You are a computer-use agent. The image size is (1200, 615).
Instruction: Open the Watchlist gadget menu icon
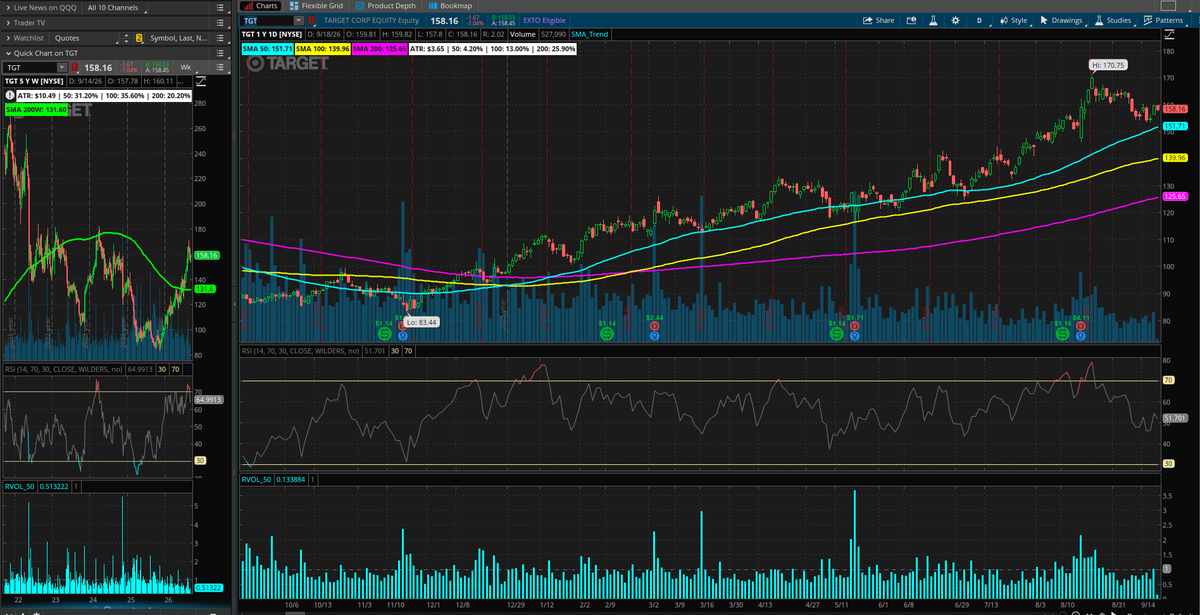click(x=219, y=38)
